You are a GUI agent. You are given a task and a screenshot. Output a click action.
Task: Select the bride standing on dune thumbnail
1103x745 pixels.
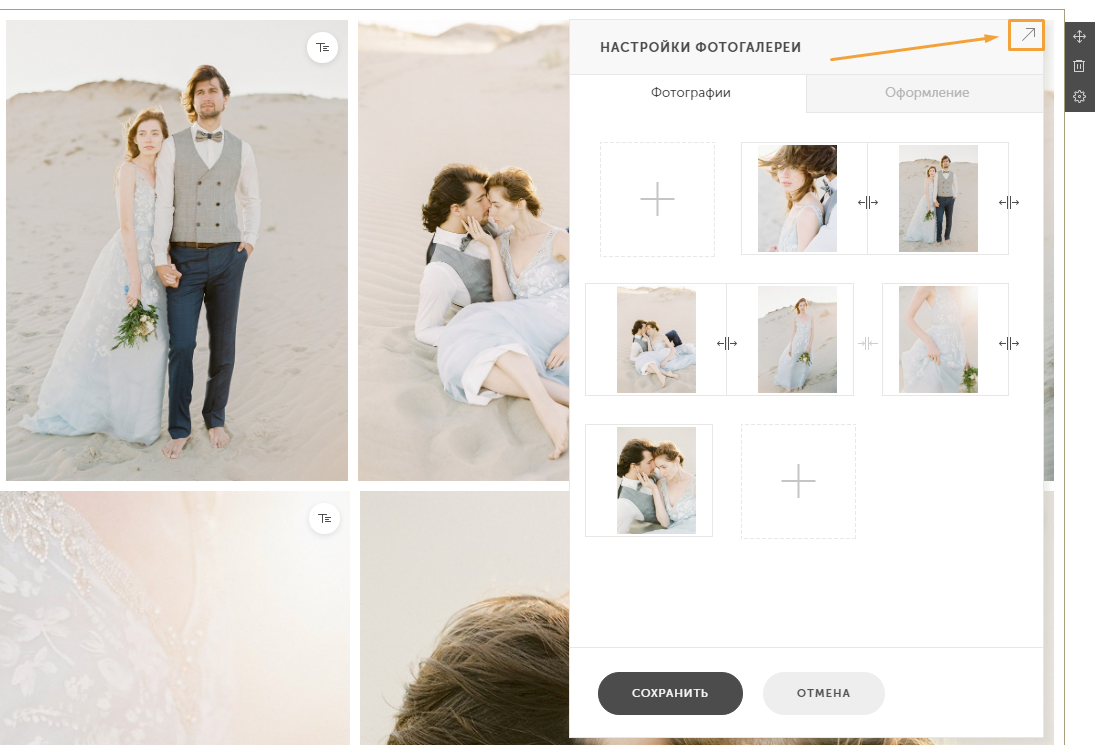click(797, 339)
